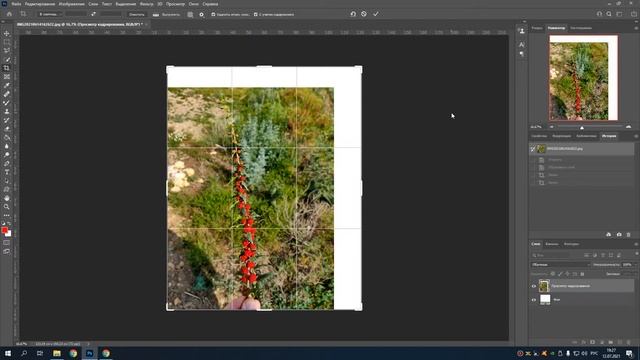Open the Image menu (Изображение)

71,4
